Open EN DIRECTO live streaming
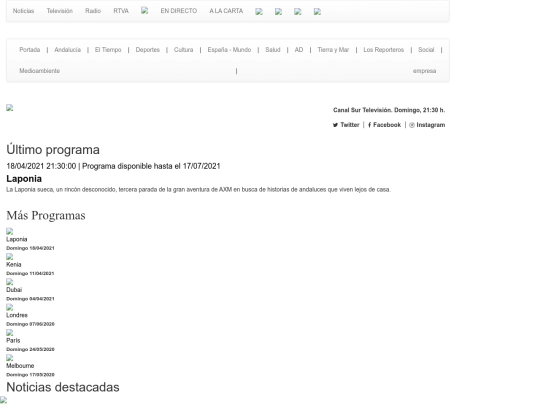Viewport: 540px width, 405px height. point(179,11)
